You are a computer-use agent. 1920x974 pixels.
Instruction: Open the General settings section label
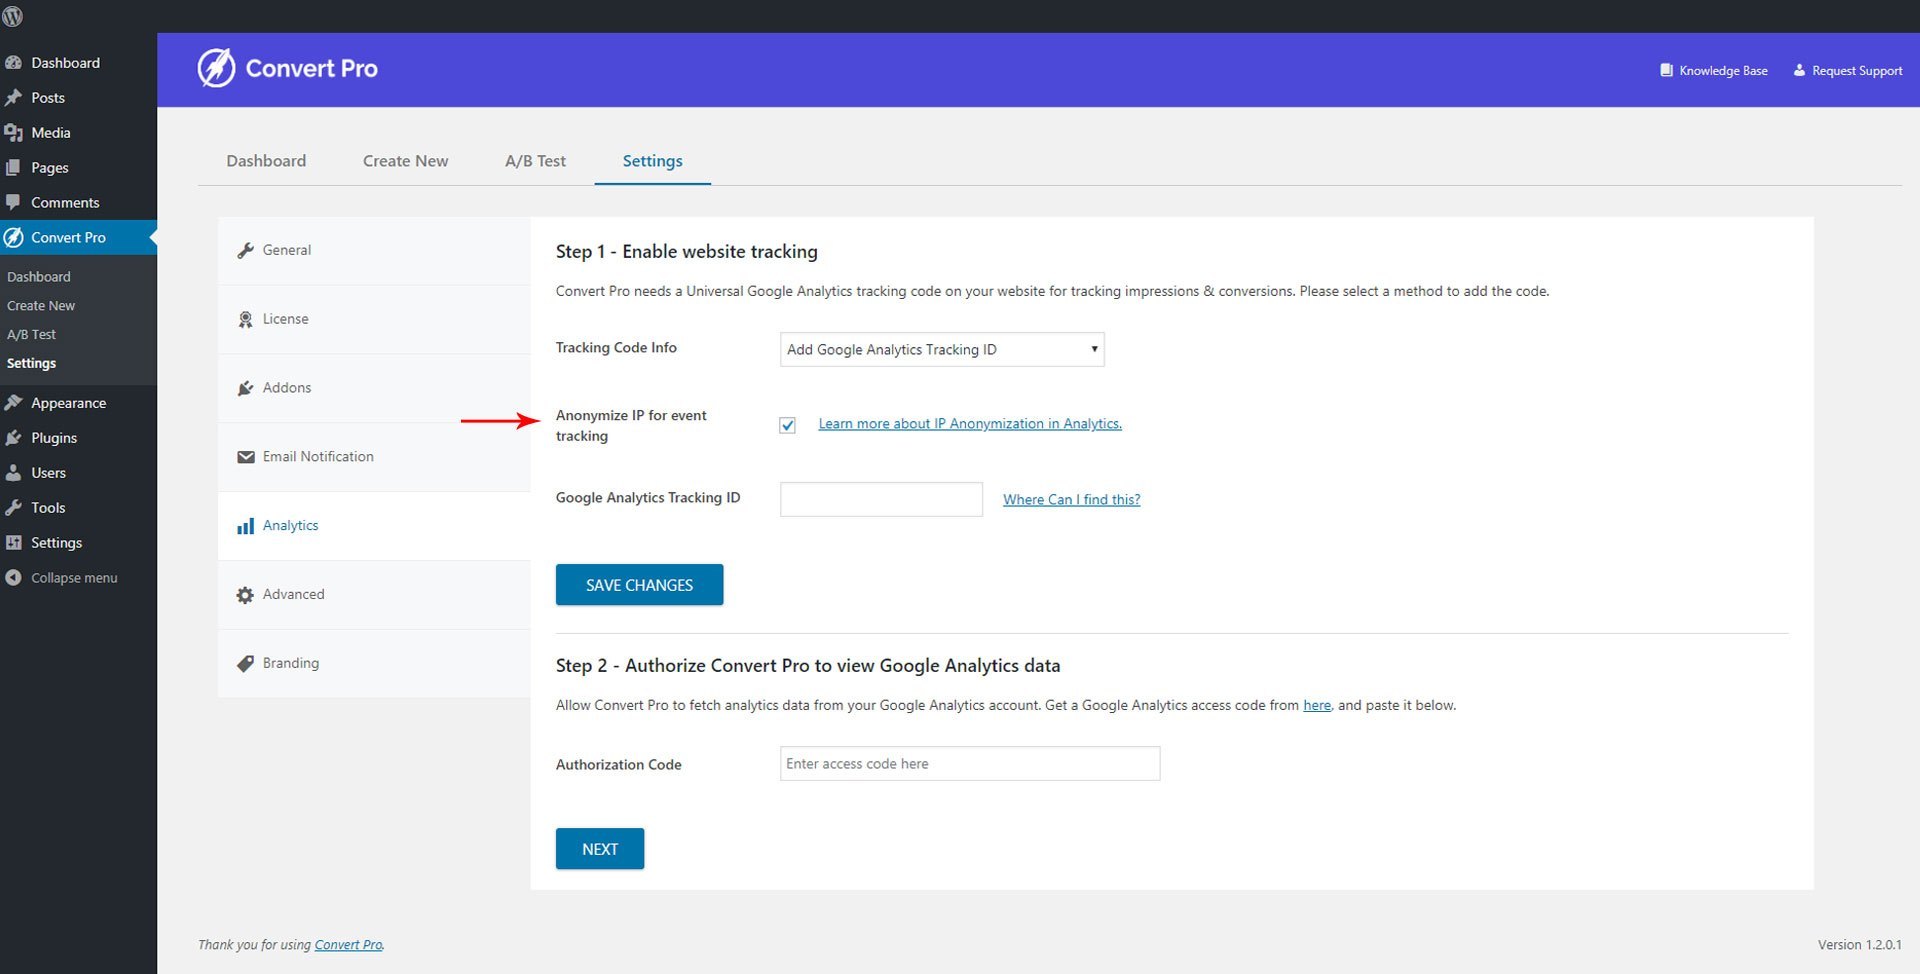[286, 250]
